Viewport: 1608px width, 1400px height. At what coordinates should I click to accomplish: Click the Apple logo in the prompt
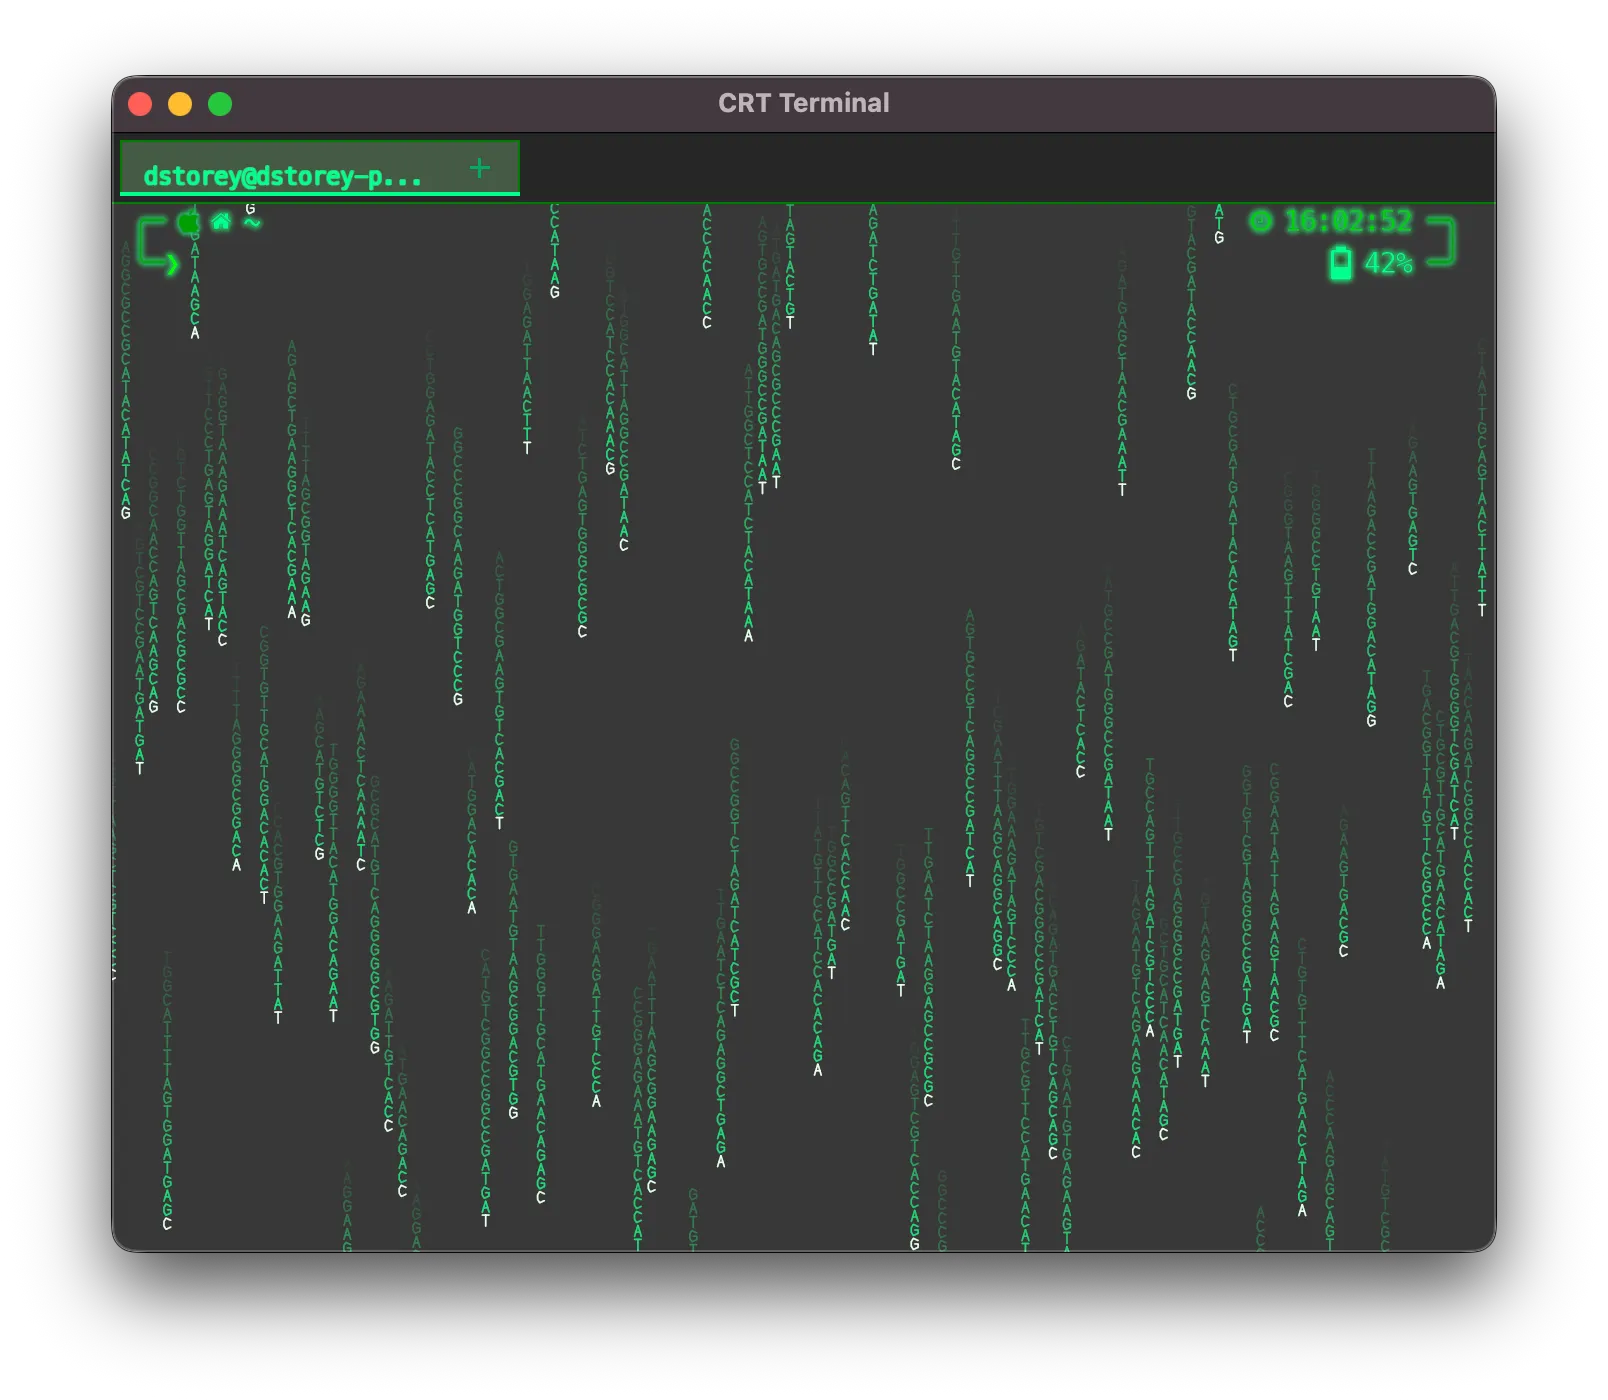pos(188,222)
